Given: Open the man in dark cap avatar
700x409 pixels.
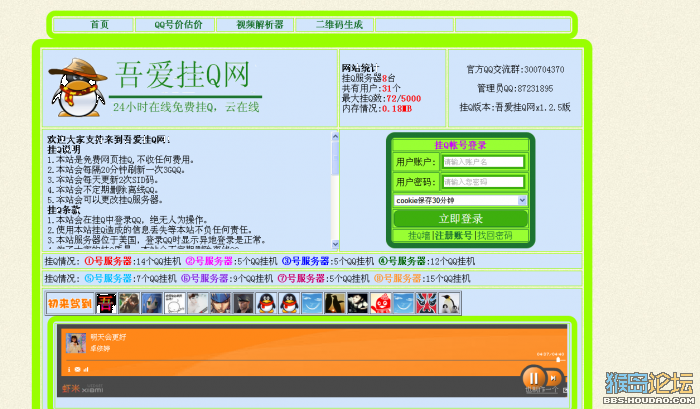Looking at the screenshot, I should pyautogui.click(x=243, y=304).
